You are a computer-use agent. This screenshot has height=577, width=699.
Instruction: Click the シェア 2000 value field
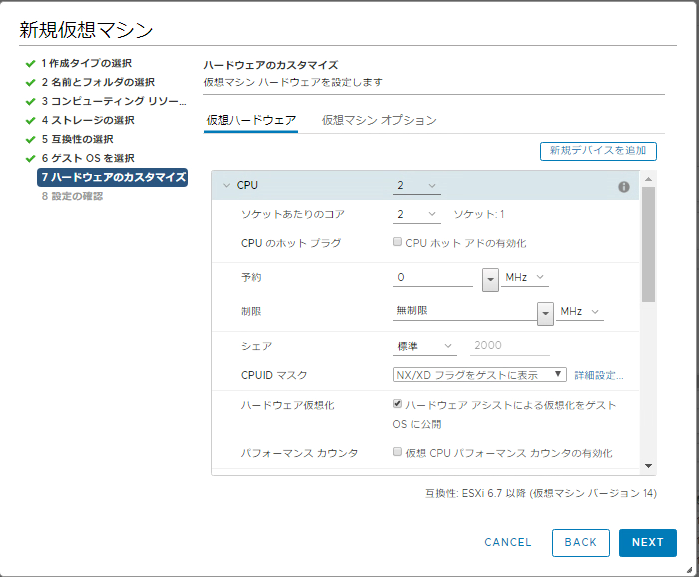pos(510,346)
